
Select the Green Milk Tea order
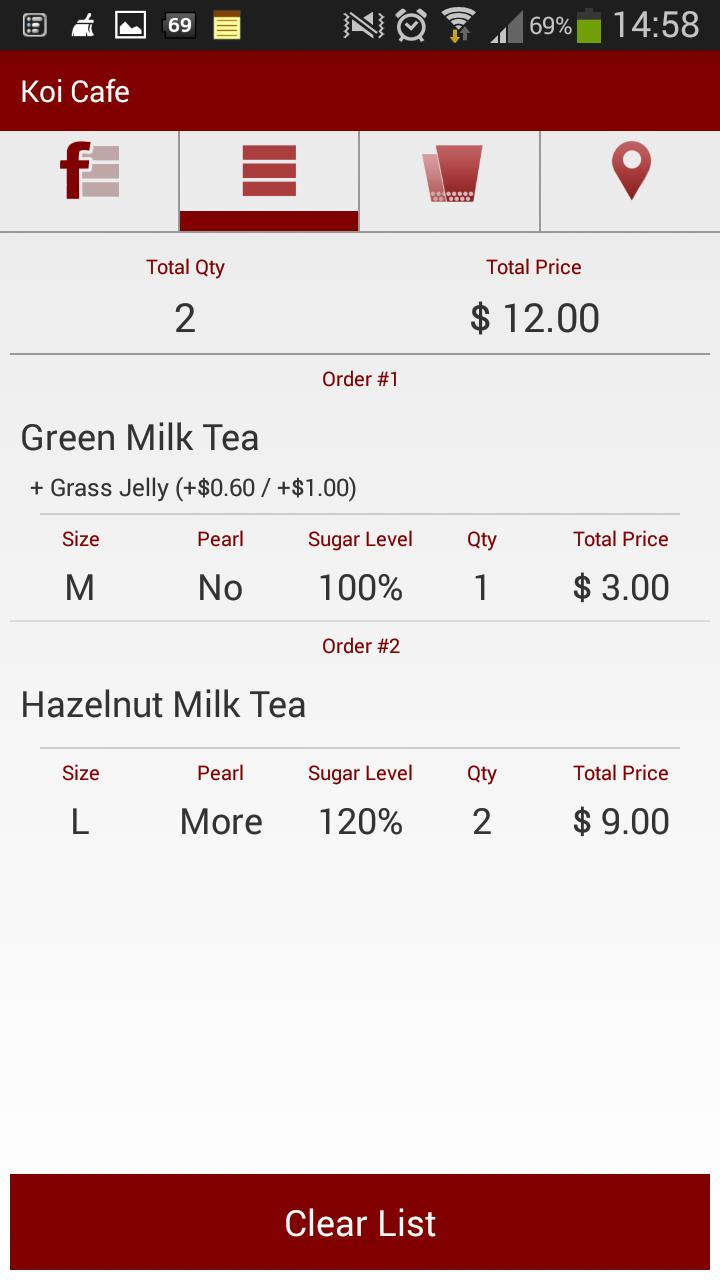140,437
